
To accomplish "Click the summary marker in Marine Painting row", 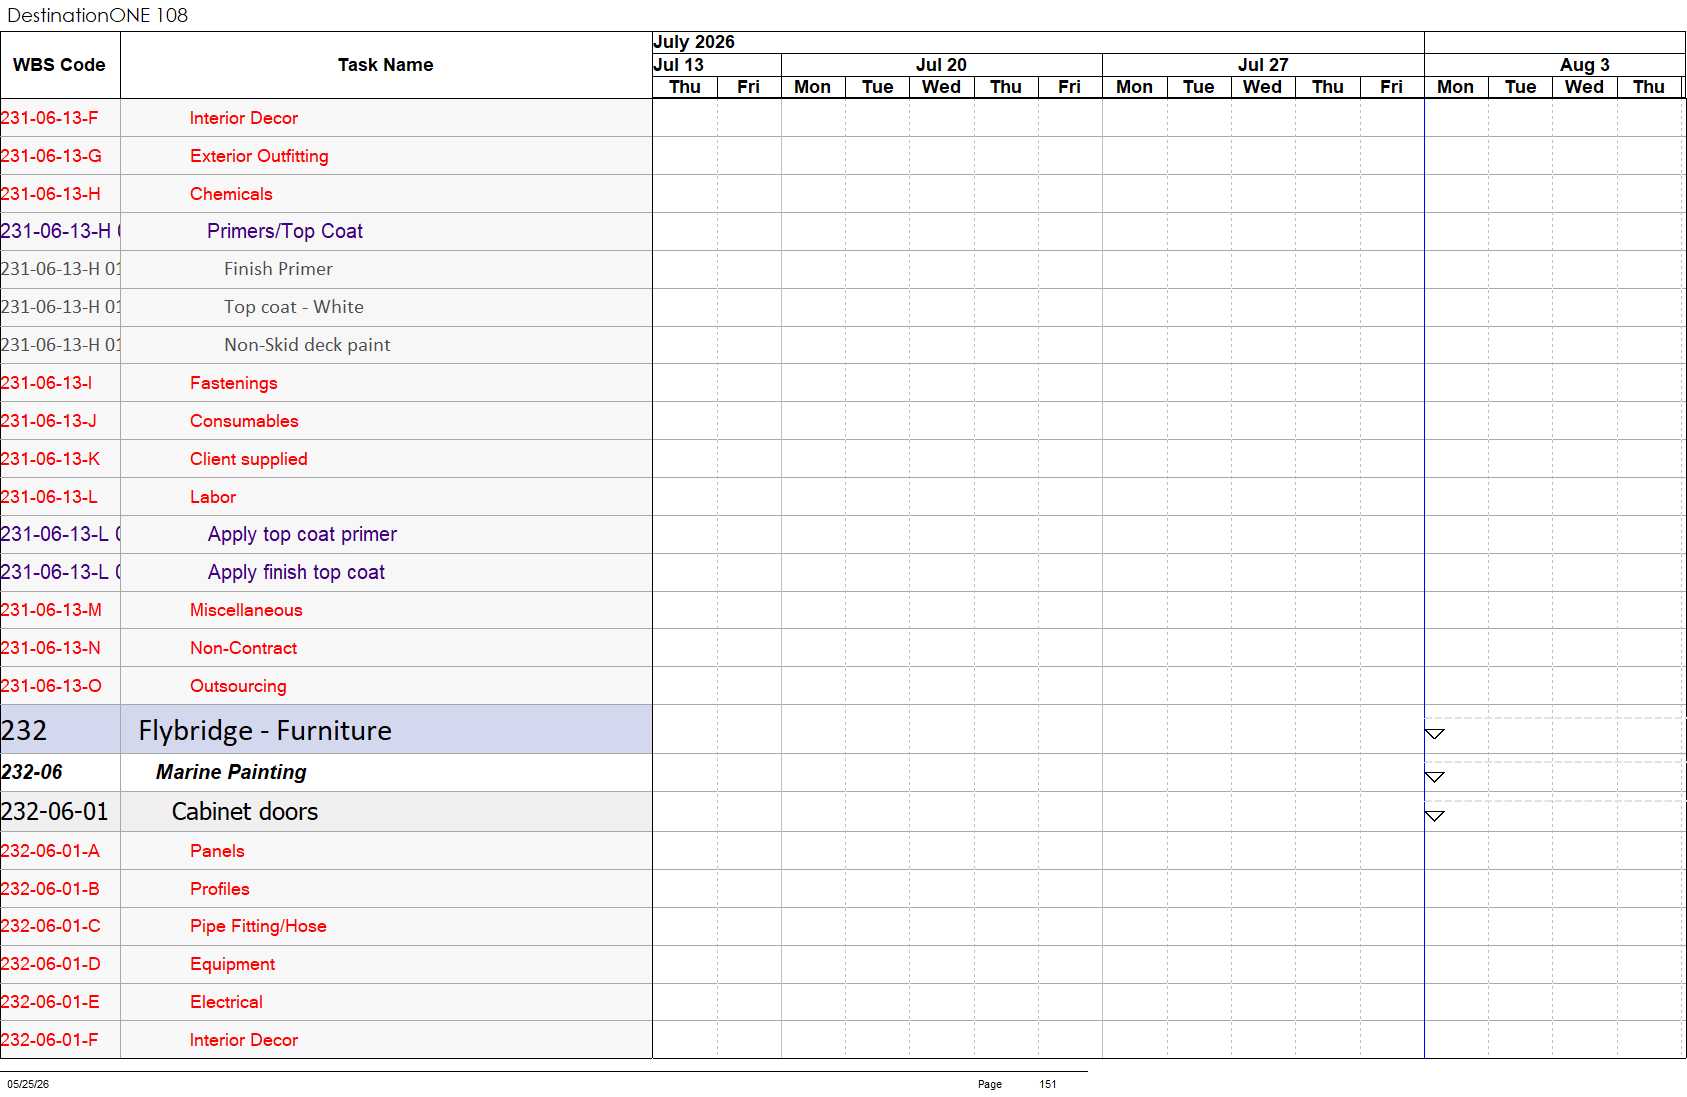I will pos(1434,777).
